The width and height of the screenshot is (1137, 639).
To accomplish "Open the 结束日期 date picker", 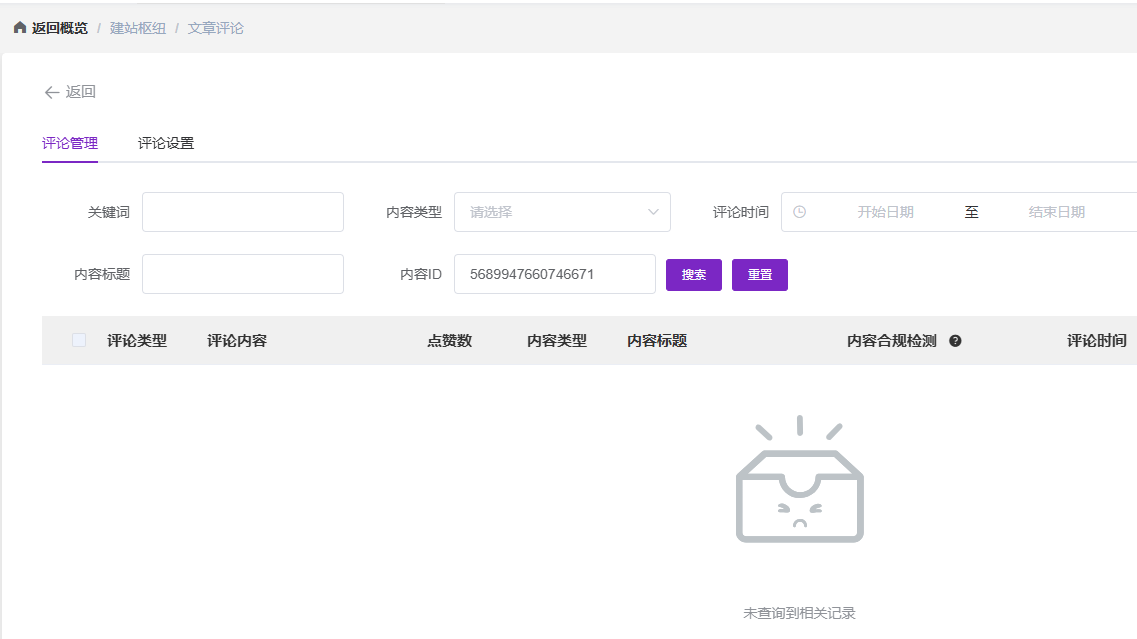I will pyautogui.click(x=1056, y=212).
